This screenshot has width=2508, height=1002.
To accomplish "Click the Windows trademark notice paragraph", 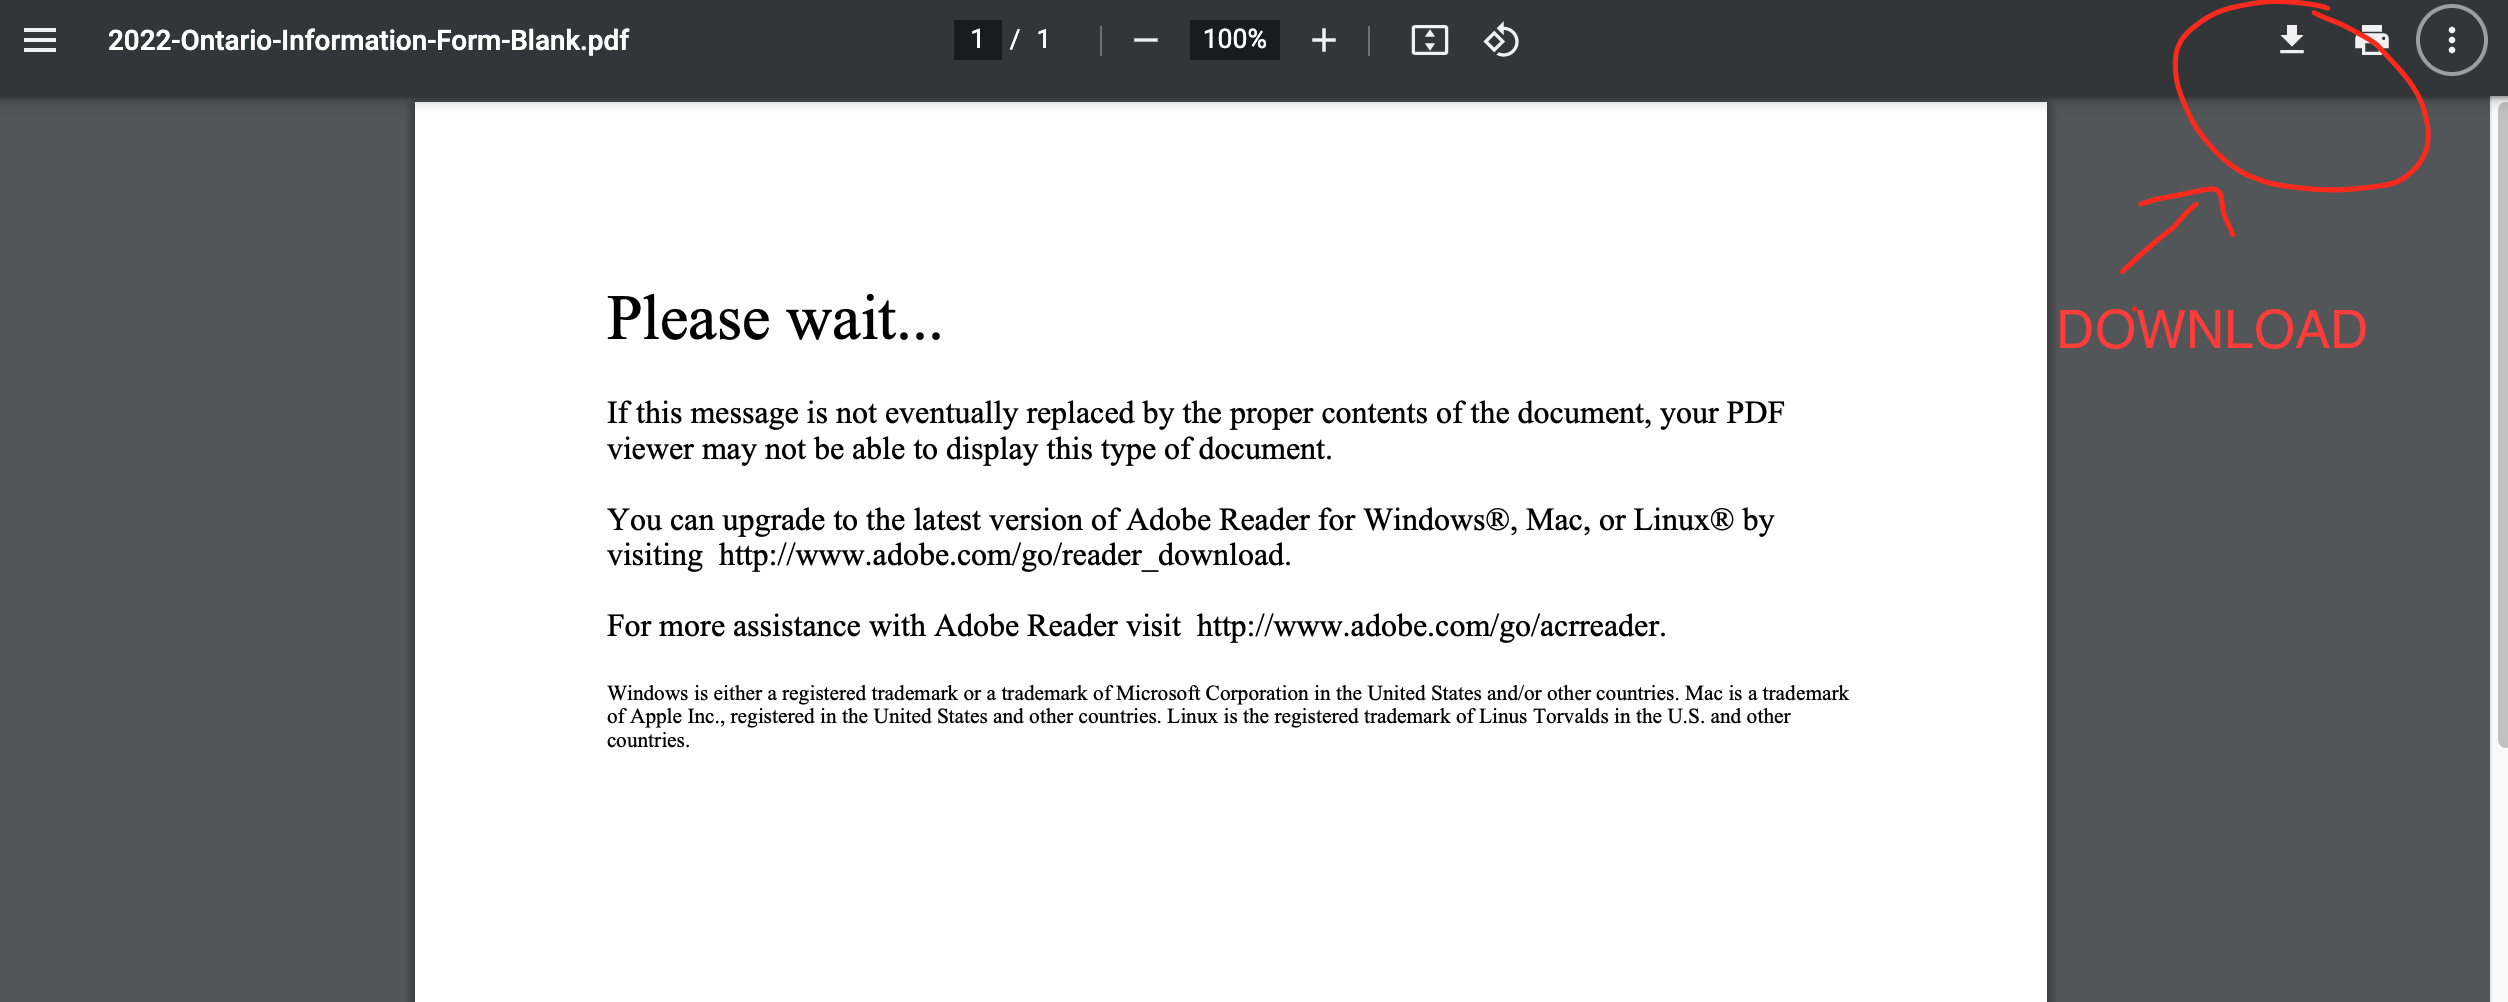I will [x=1227, y=716].
